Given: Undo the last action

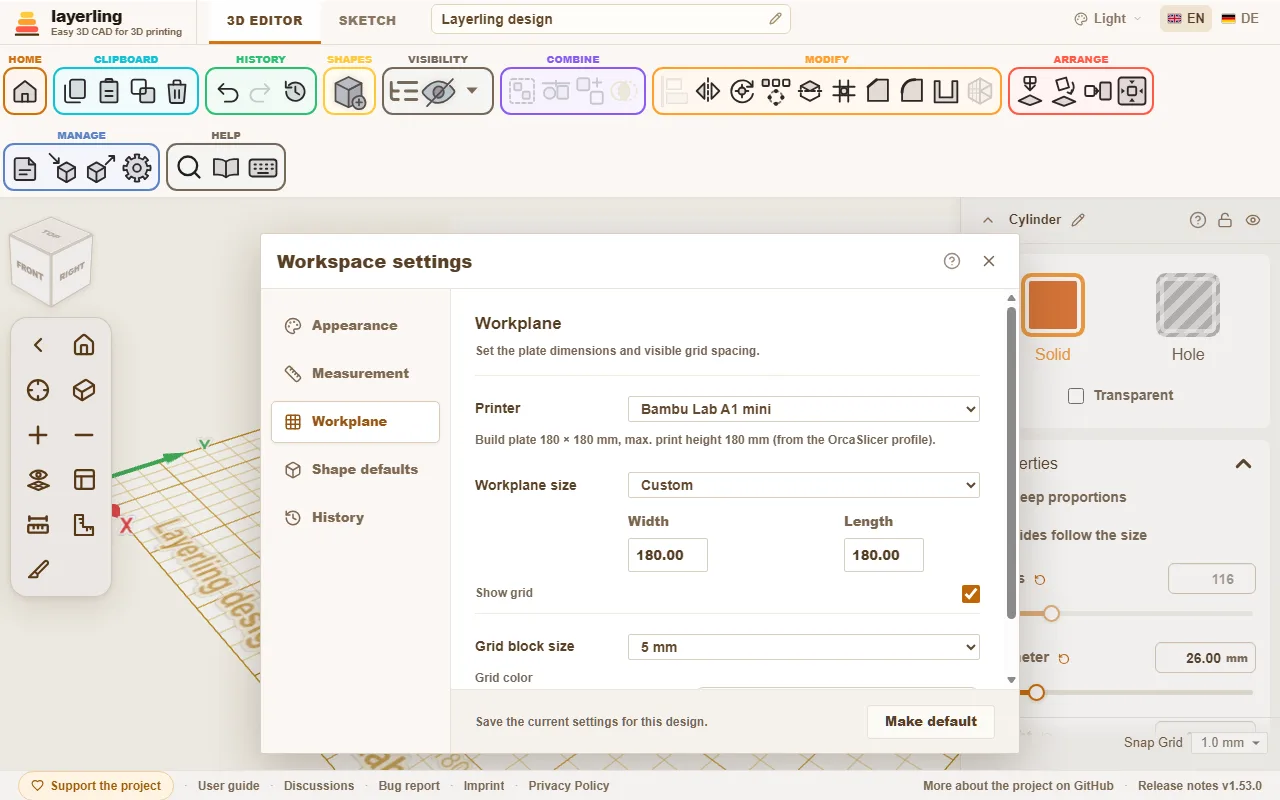Looking at the screenshot, I should tap(227, 92).
